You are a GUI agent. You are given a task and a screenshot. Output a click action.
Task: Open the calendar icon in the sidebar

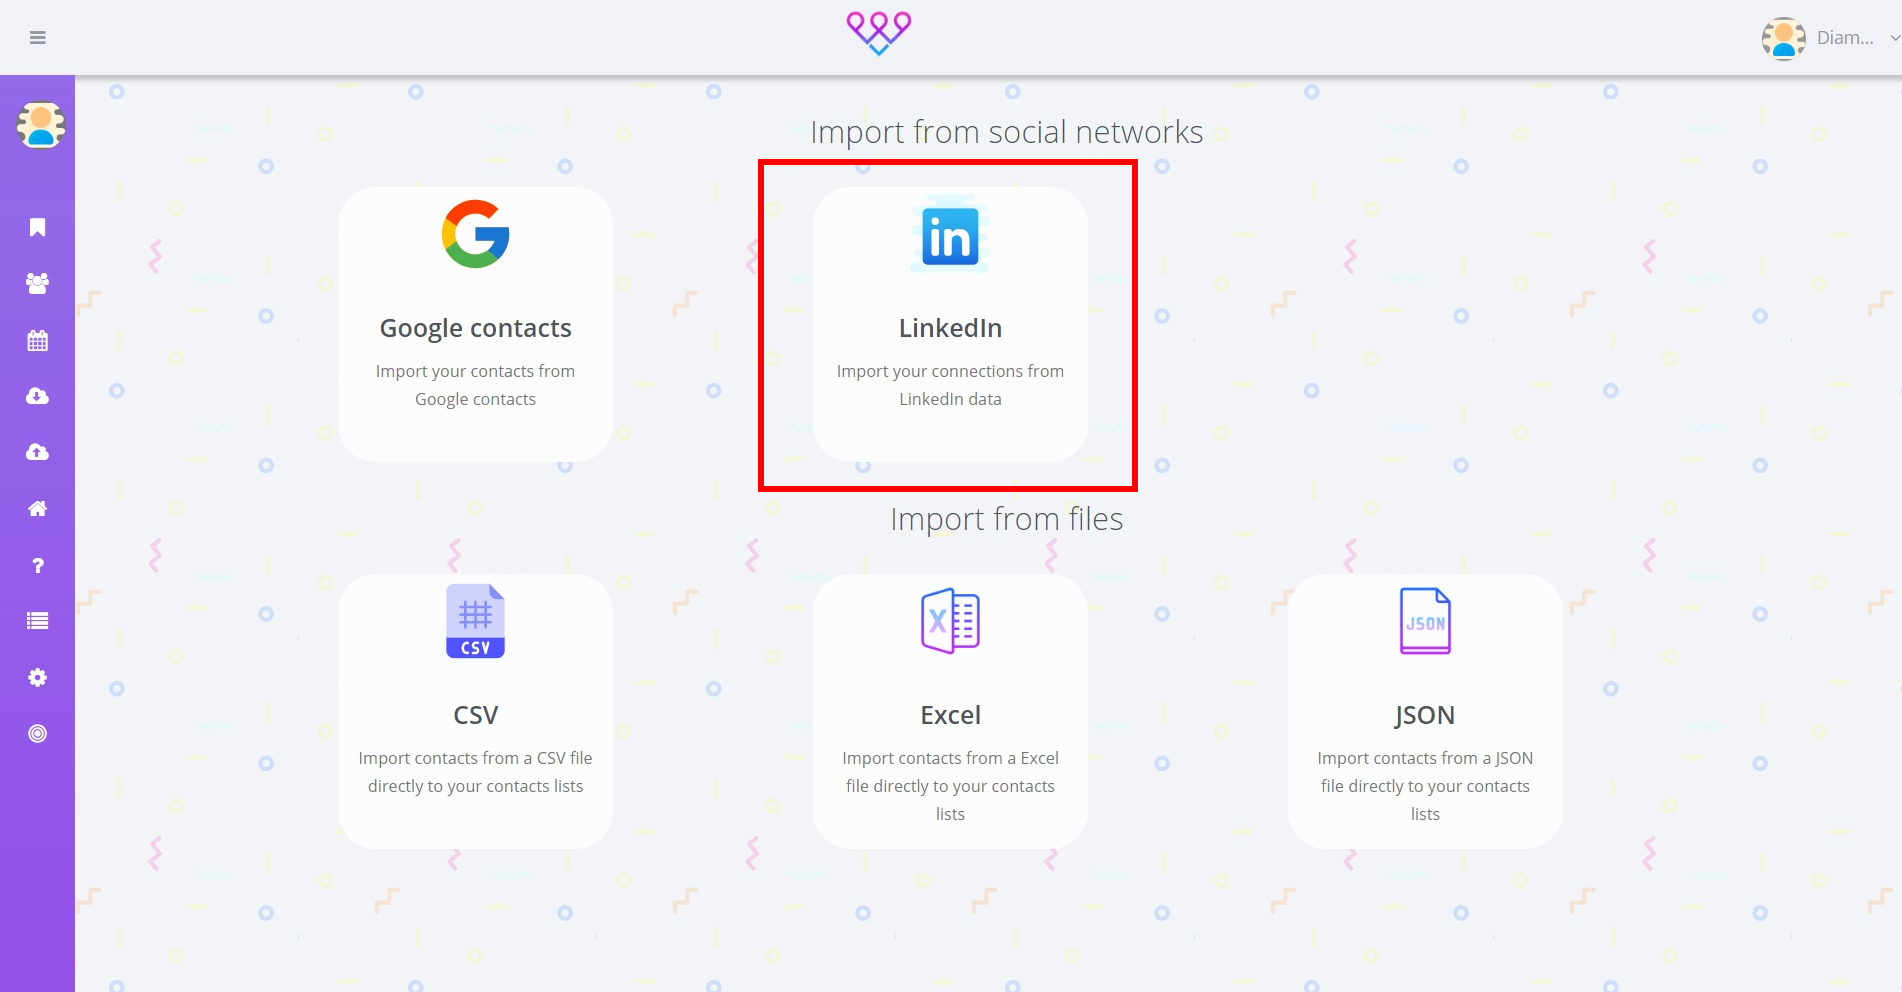tap(38, 340)
